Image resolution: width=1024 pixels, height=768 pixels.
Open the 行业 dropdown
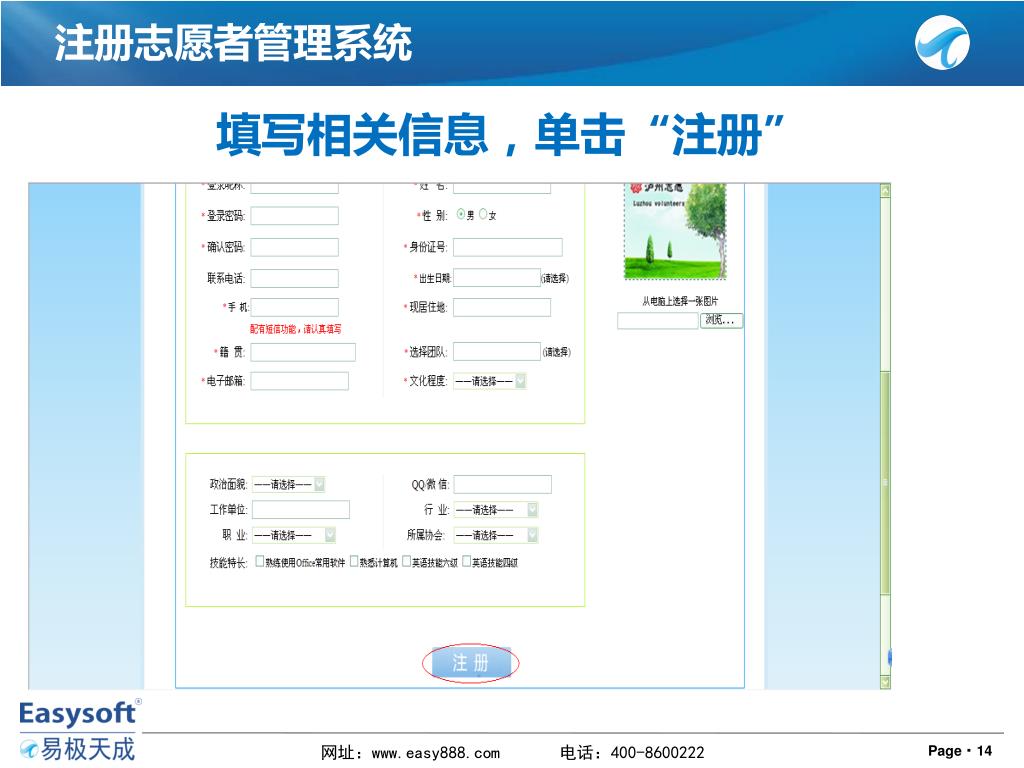point(496,509)
